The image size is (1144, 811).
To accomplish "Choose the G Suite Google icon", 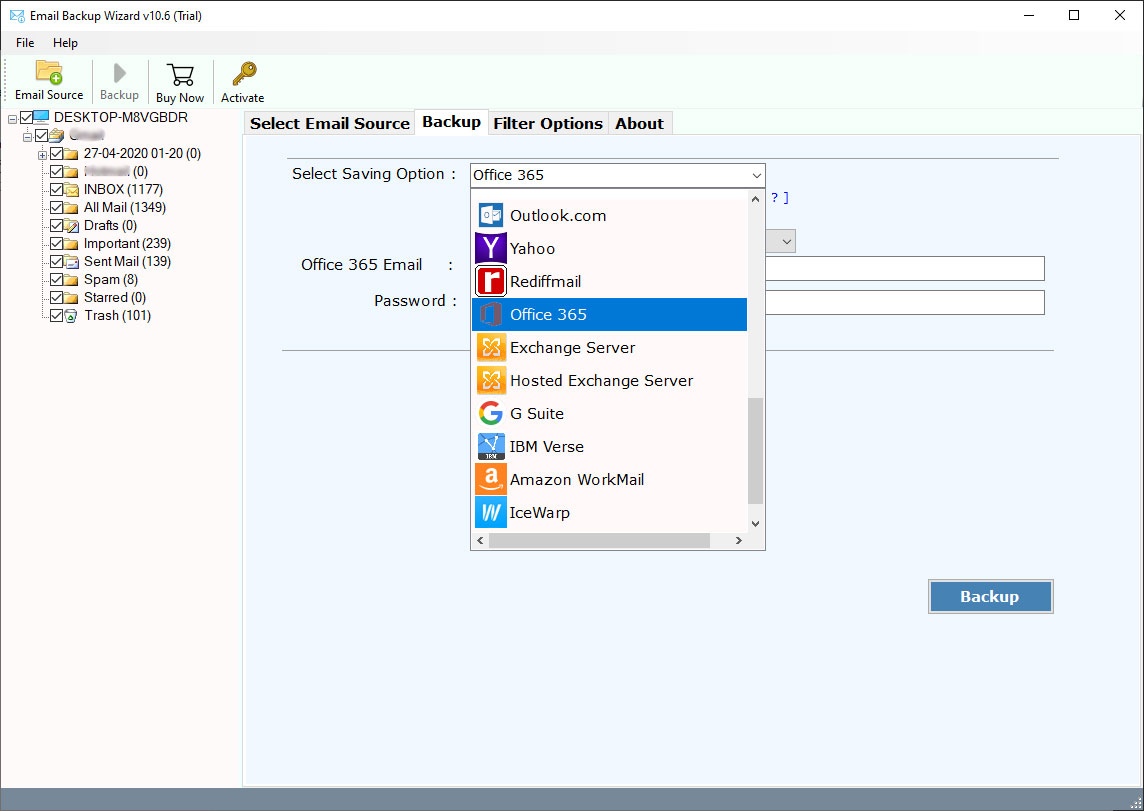I will pyautogui.click(x=490, y=413).
